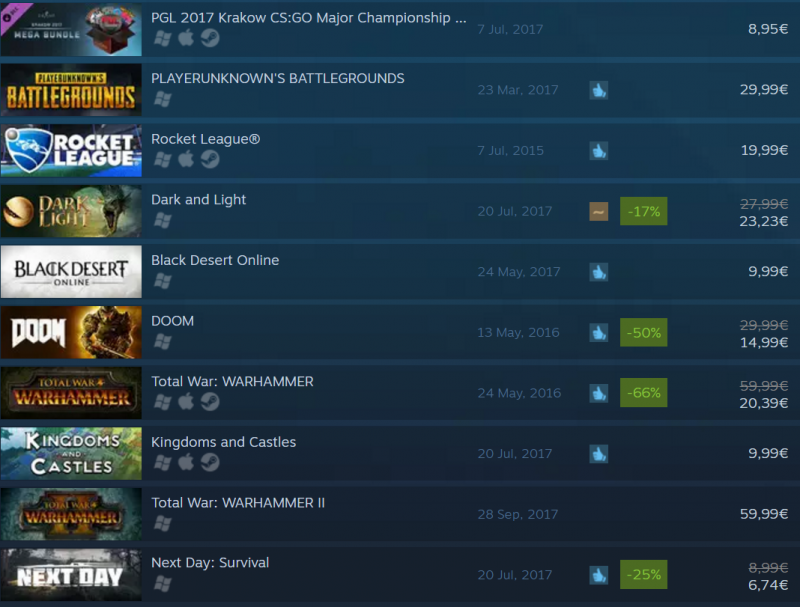Click the -66% discount badge on WARHAMMER
The width and height of the screenshot is (800, 607).
click(643, 393)
